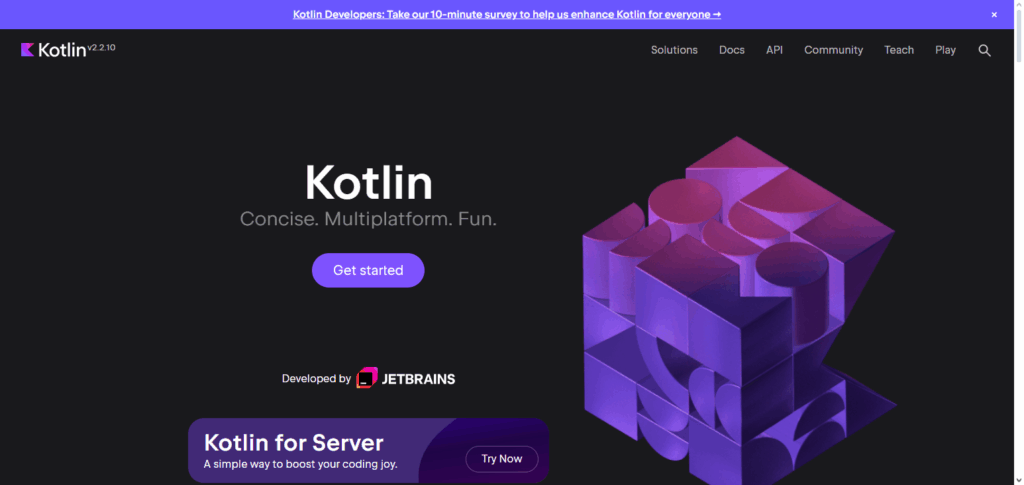Click the 'Developed by' text
This screenshot has width=1024, height=485.
tap(316, 379)
